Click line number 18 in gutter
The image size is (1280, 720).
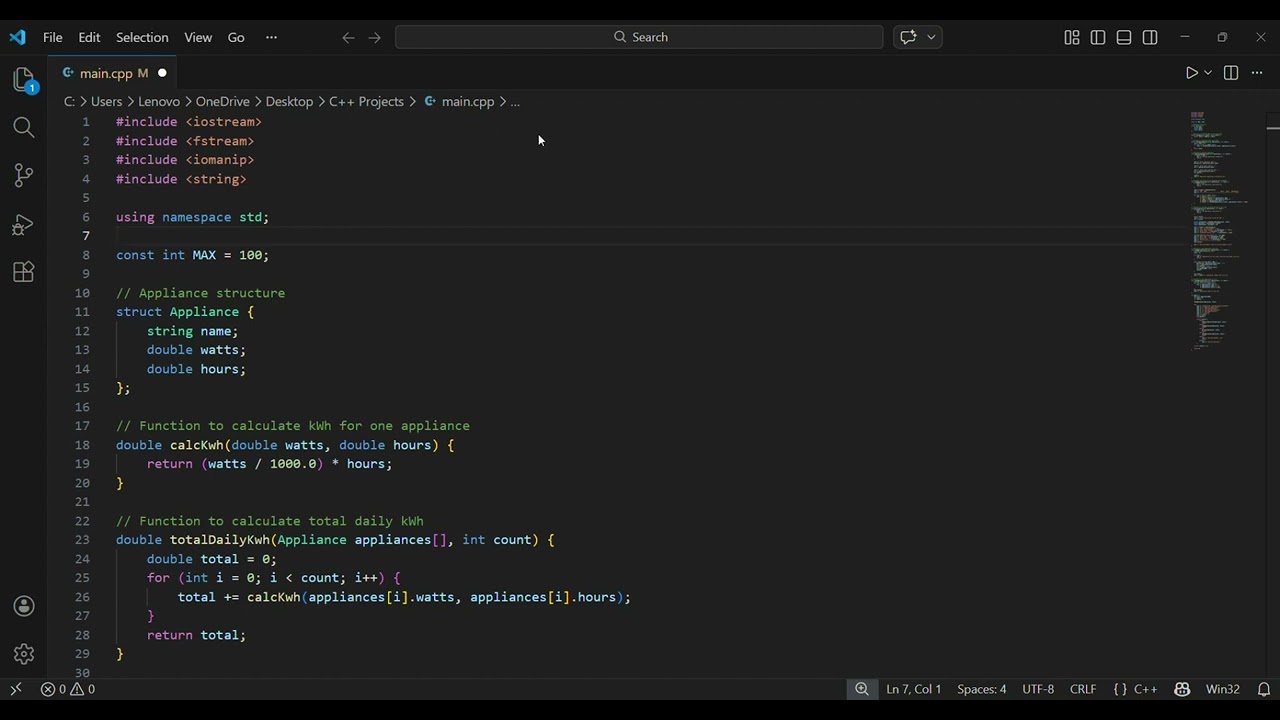(82, 445)
